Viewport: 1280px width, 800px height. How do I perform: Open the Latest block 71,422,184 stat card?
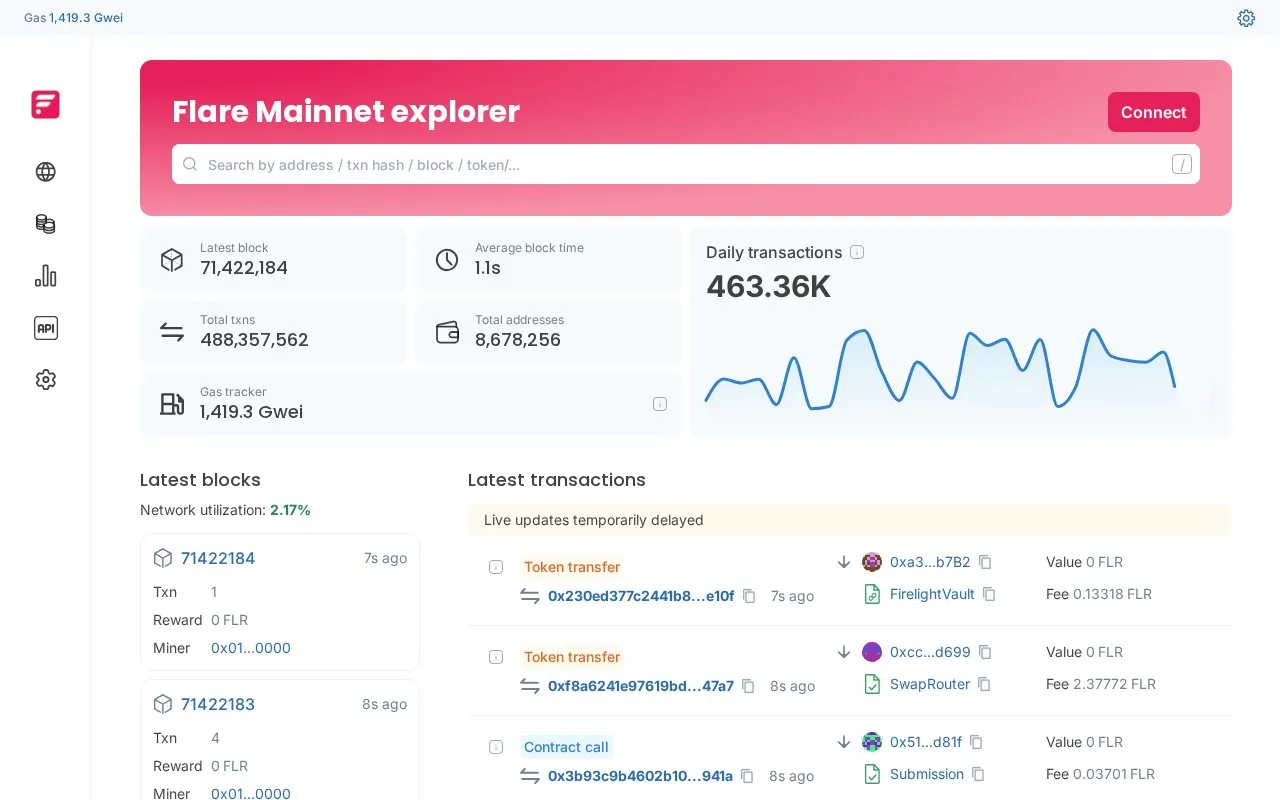[273, 260]
